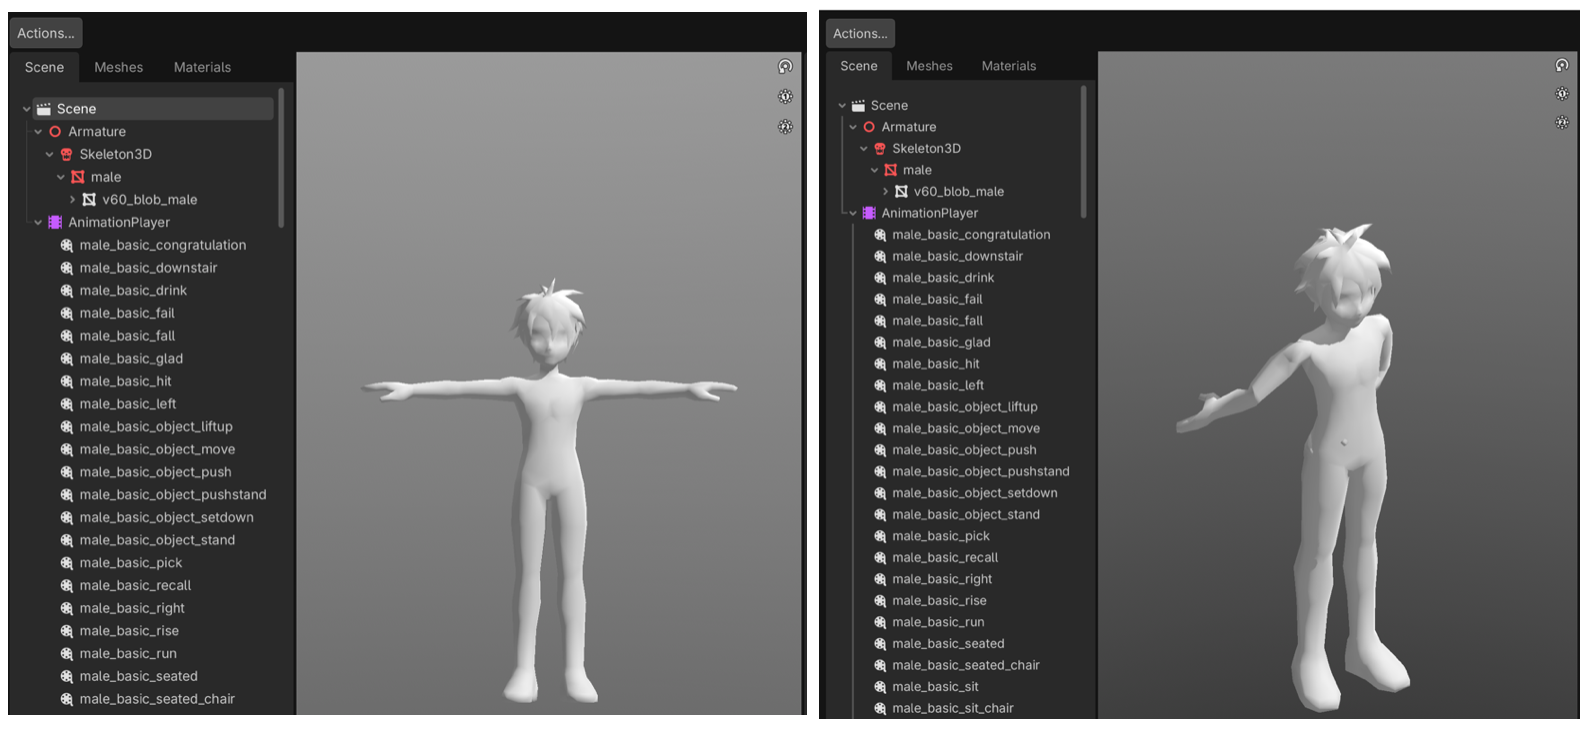1592x736 pixels.
Task: Collapse the Armature node in the right window
Action: (x=853, y=127)
